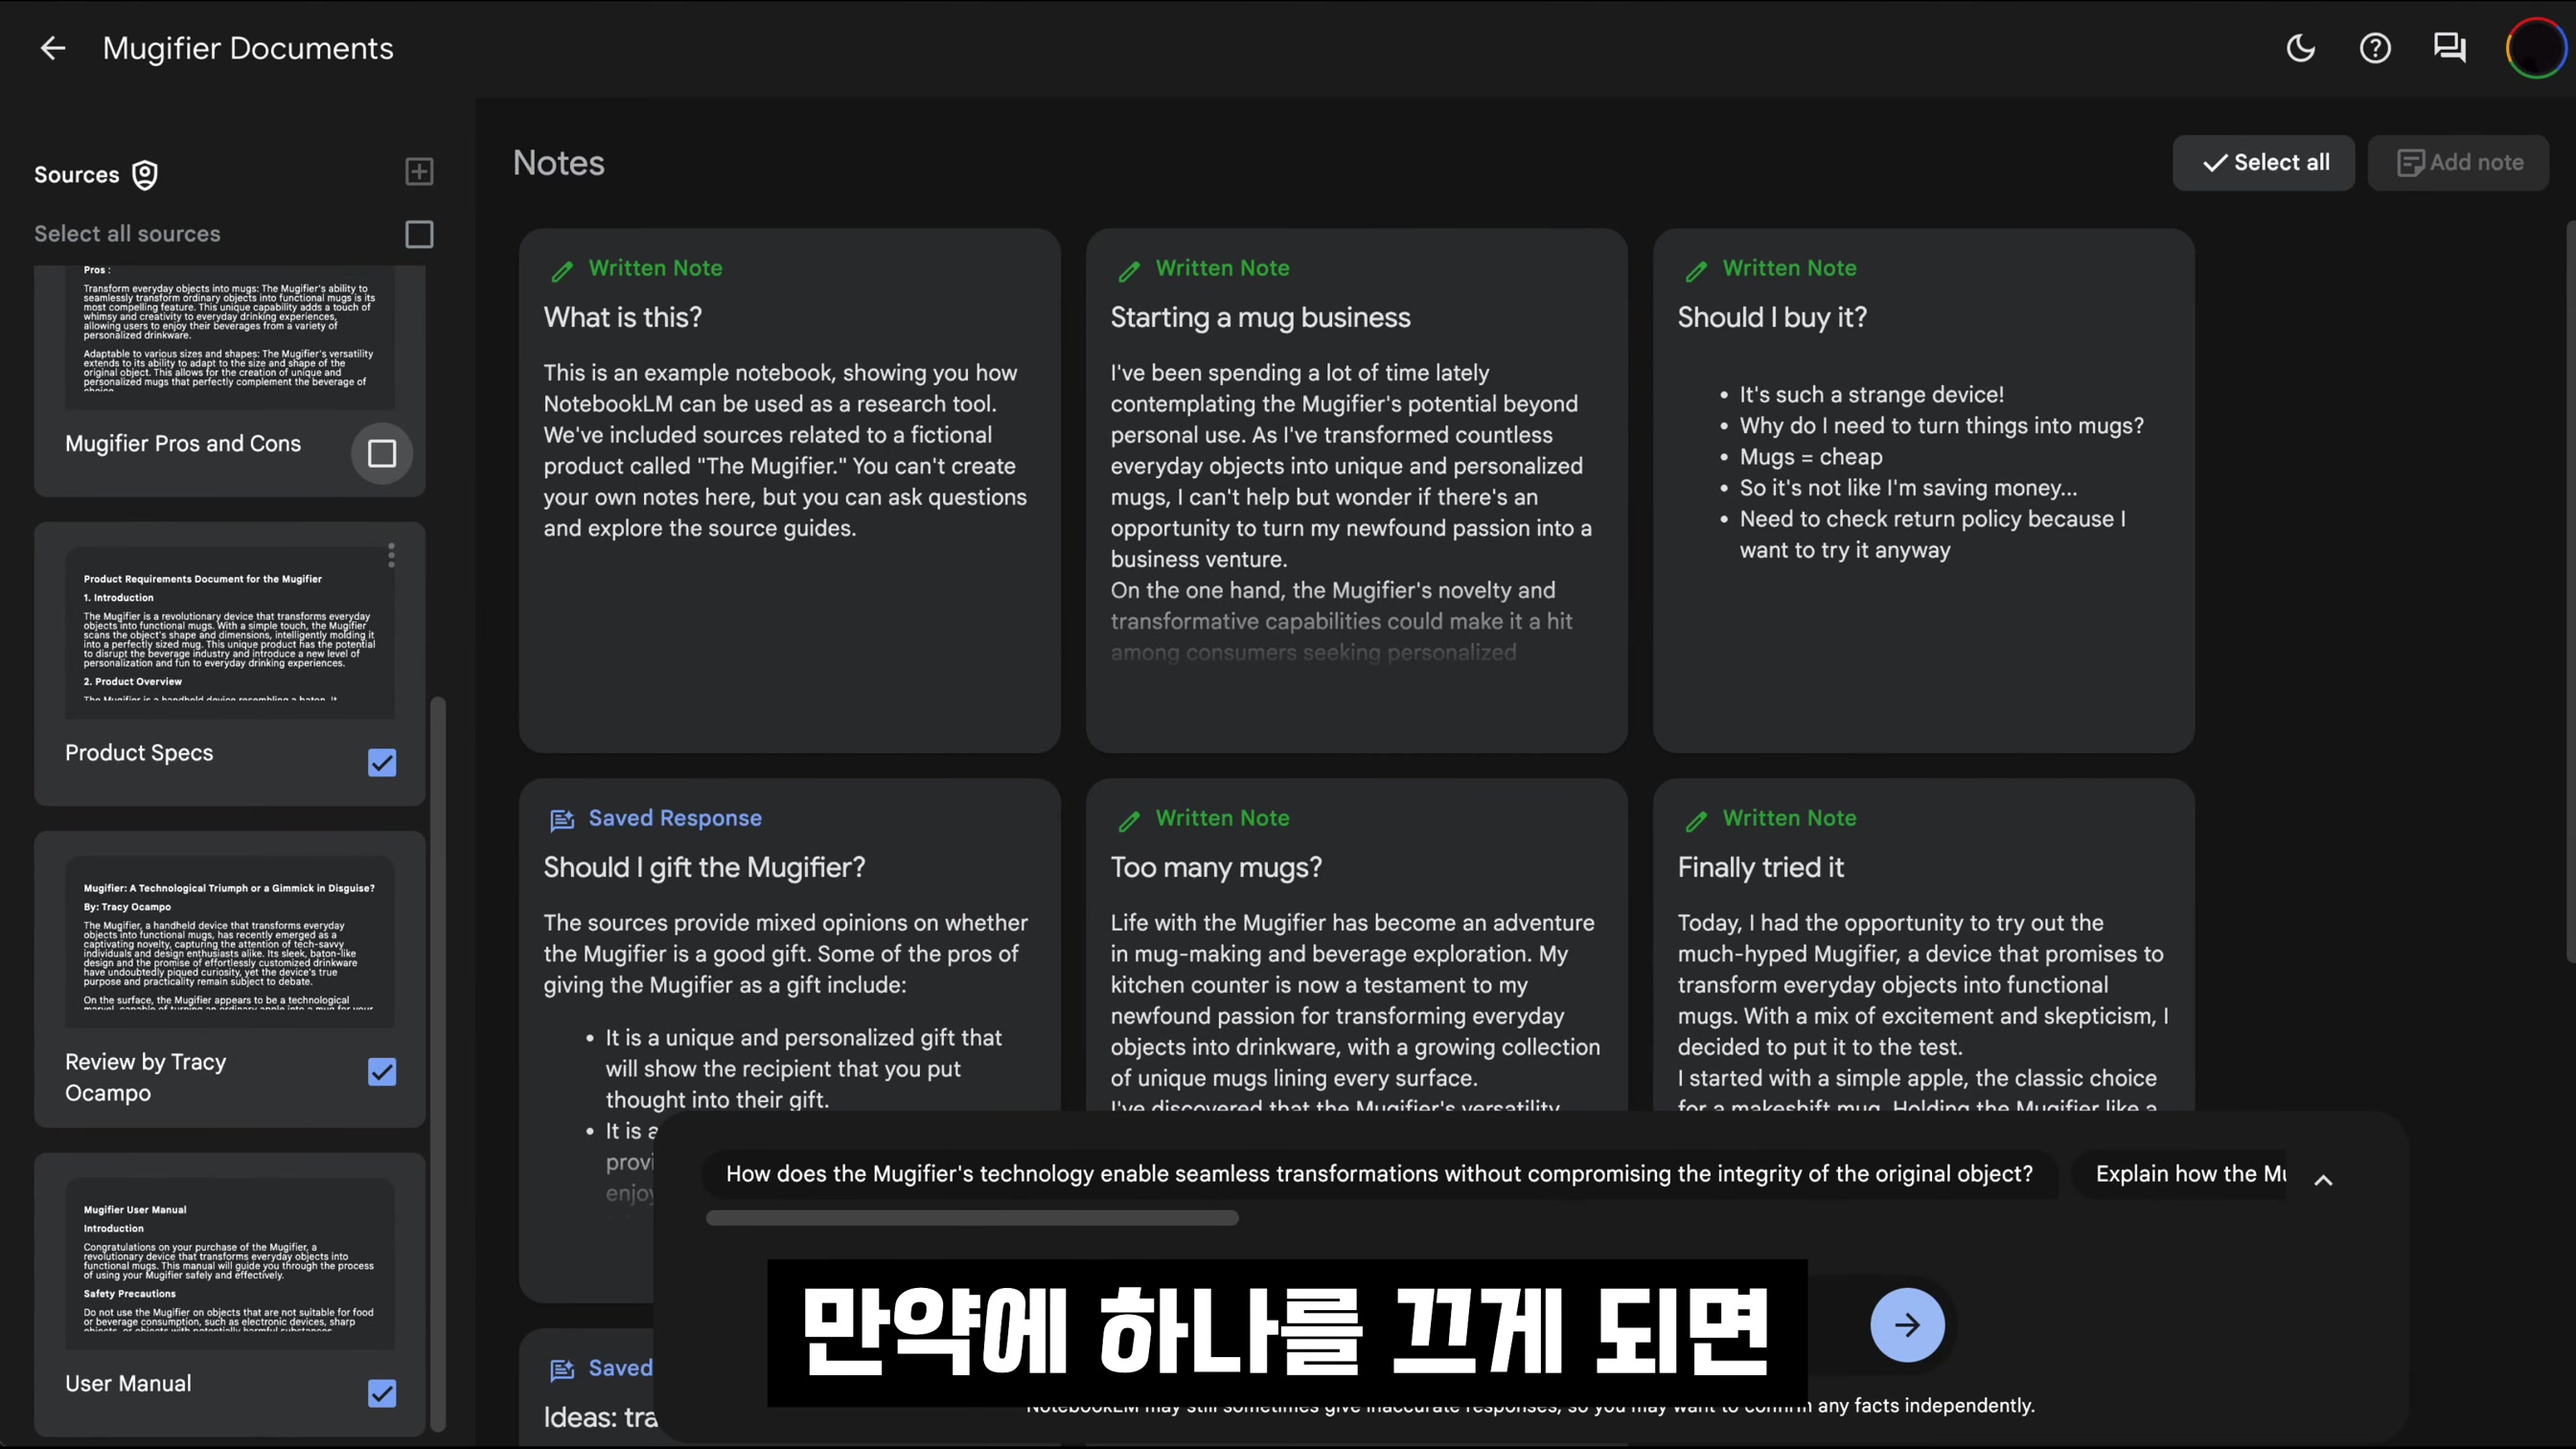The height and width of the screenshot is (1449, 2576).
Task: Open the 'Too many mugs?' note title
Action: (x=1216, y=867)
